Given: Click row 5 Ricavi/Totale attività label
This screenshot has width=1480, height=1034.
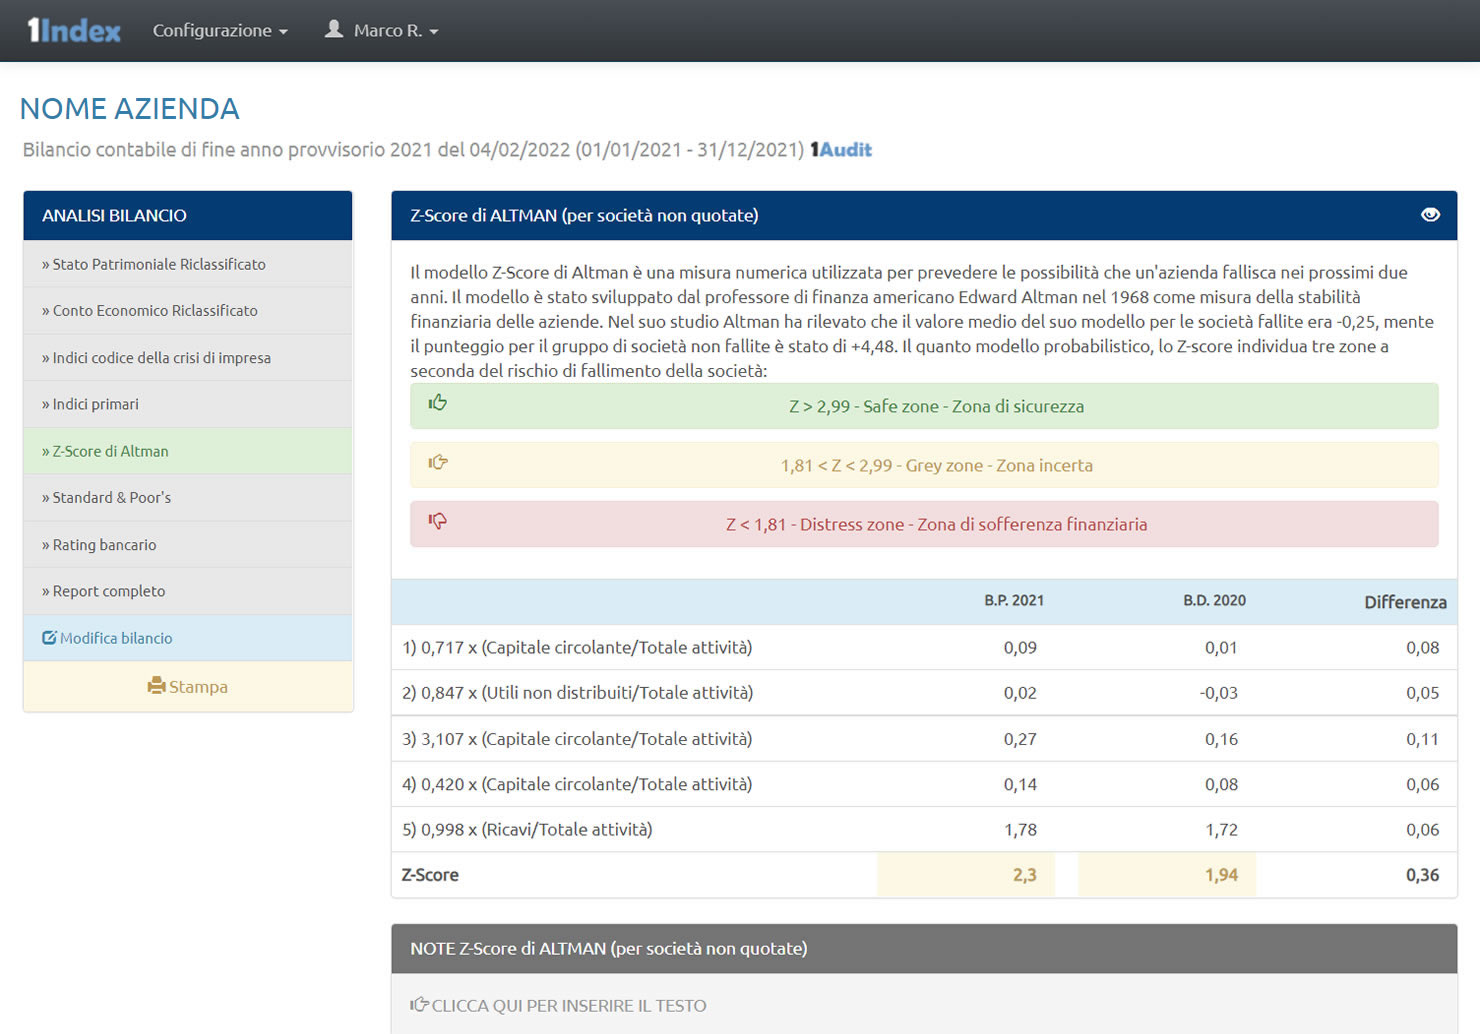Looking at the screenshot, I should pyautogui.click(x=527, y=830).
